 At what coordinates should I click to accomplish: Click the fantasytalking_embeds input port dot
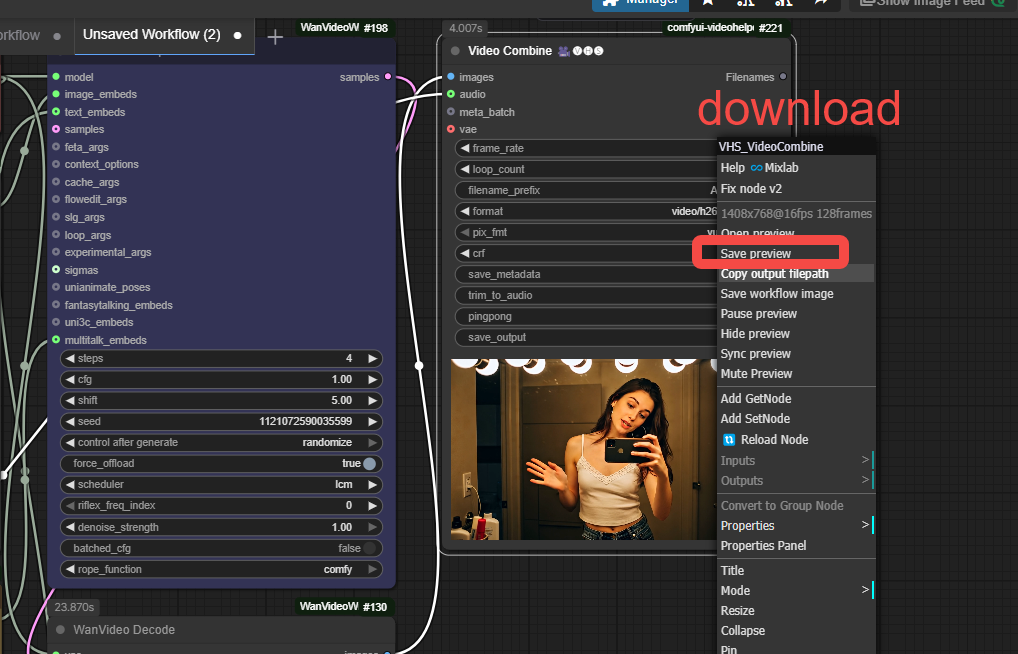56,305
